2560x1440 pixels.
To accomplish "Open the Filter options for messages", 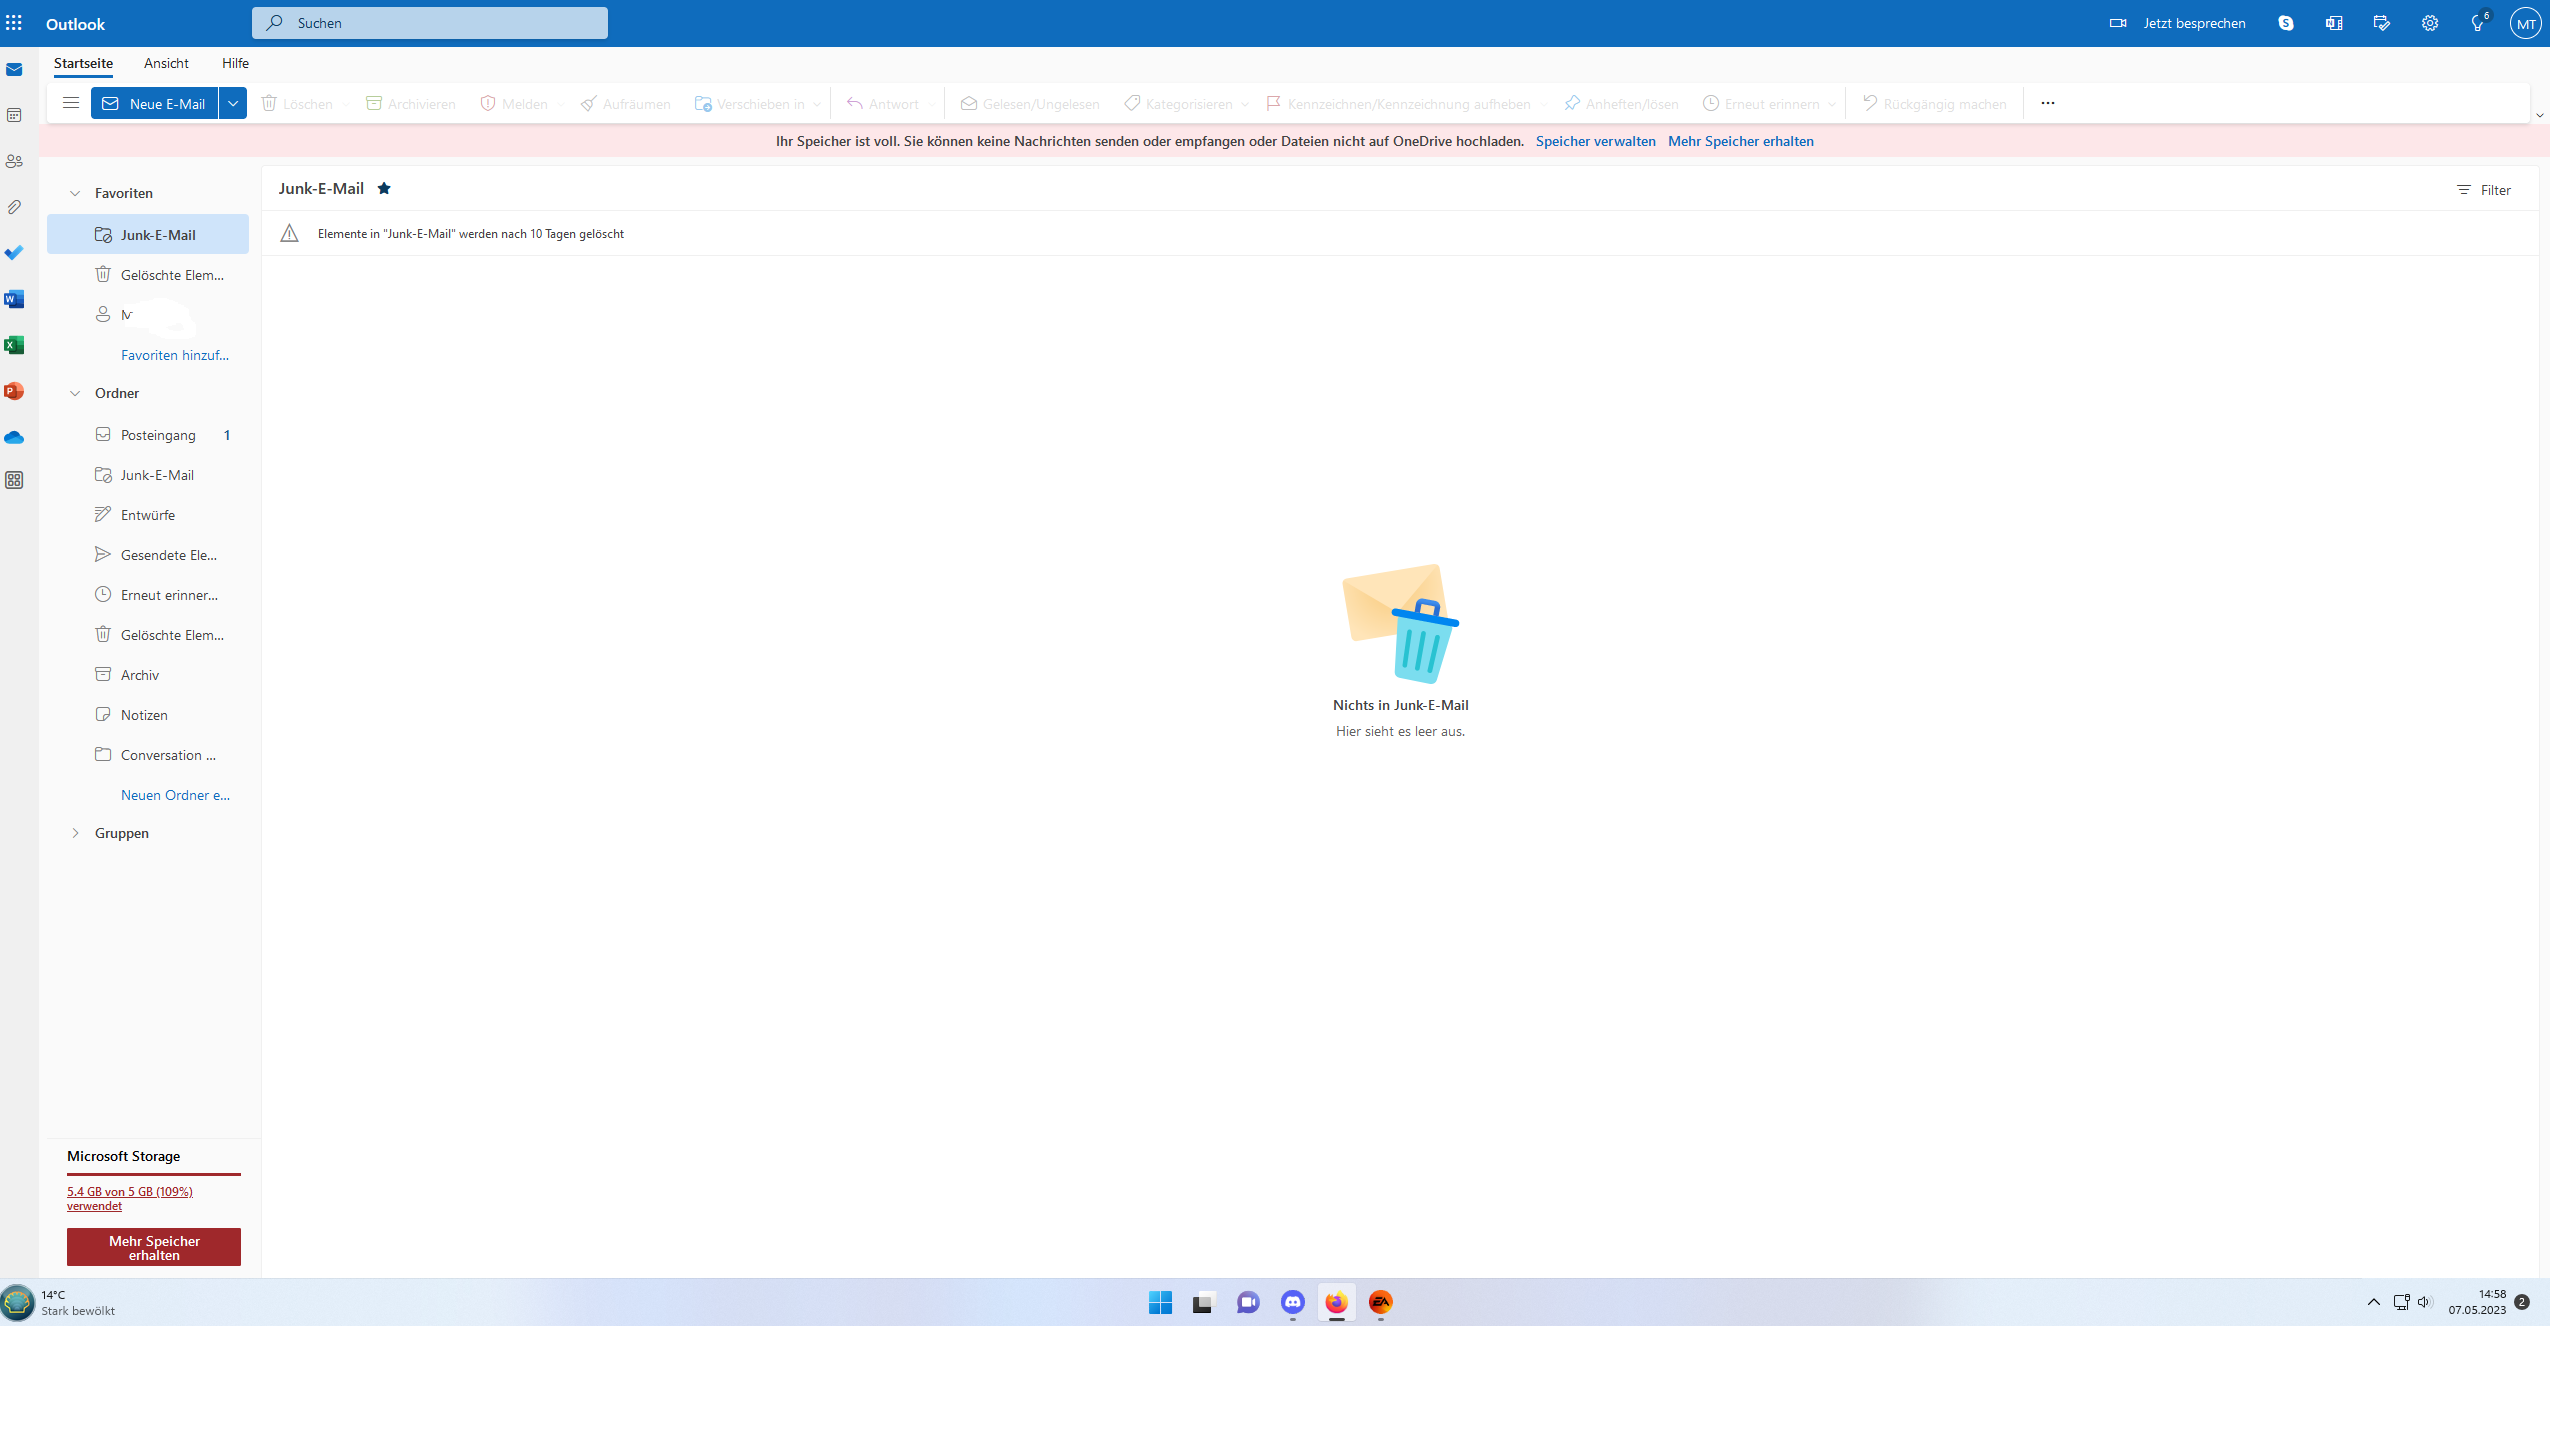I will pyautogui.click(x=2484, y=190).
